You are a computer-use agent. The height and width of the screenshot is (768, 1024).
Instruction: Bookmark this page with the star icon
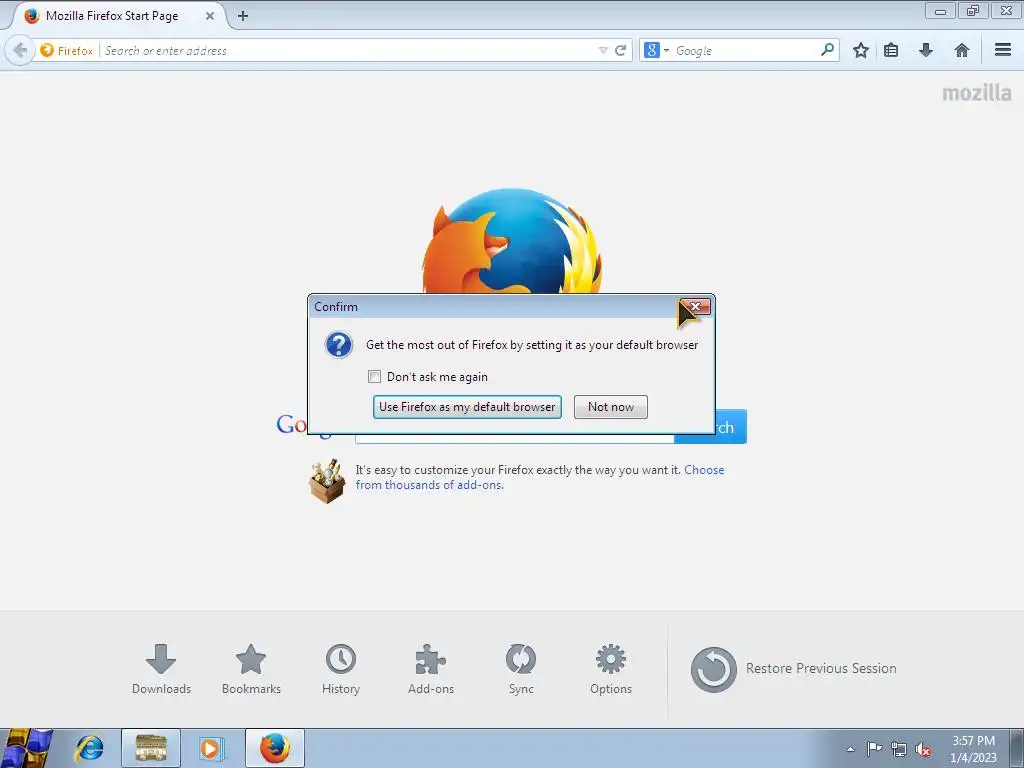click(x=861, y=50)
